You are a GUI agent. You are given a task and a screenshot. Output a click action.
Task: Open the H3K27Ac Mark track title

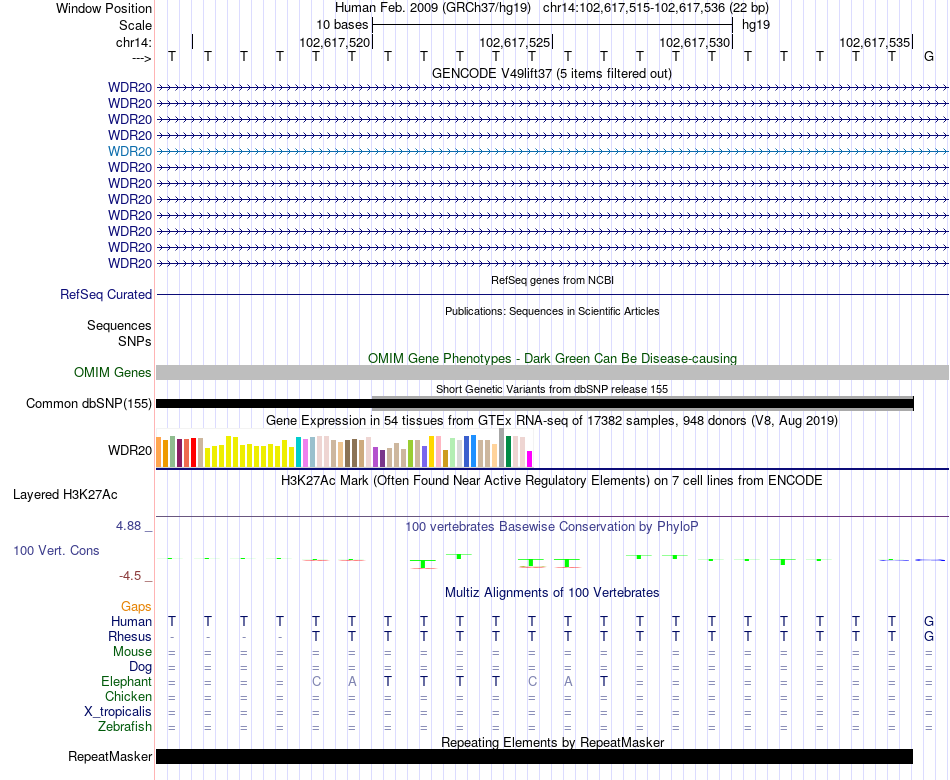(x=552, y=481)
